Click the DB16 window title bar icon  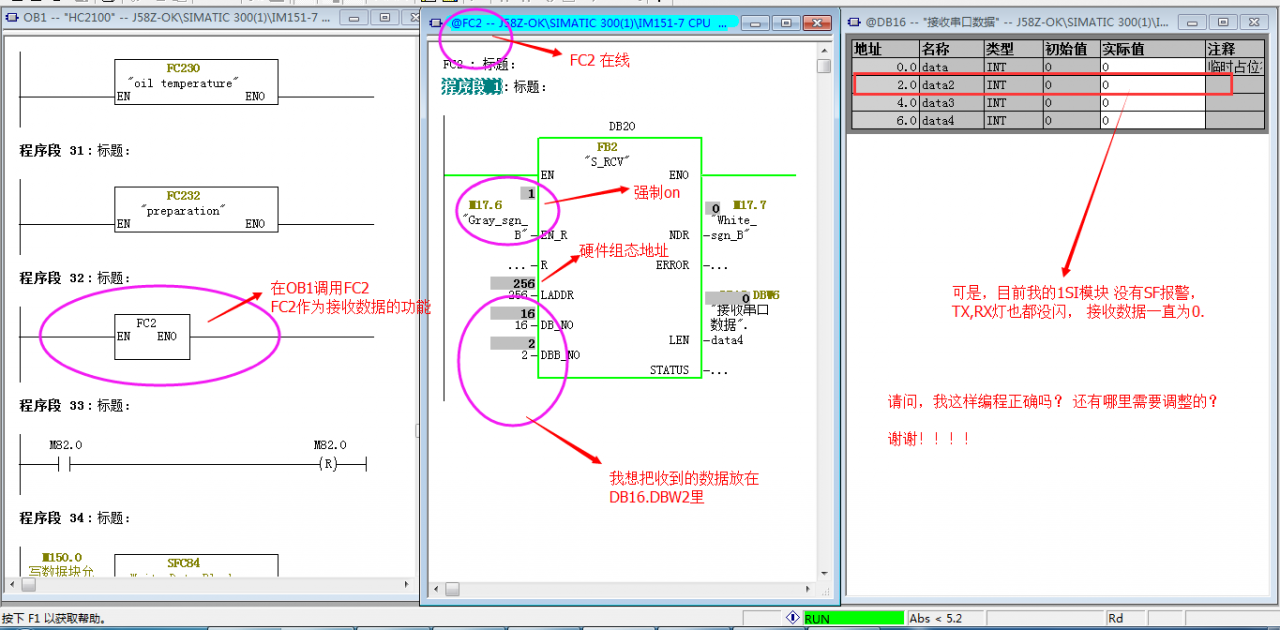click(x=855, y=20)
